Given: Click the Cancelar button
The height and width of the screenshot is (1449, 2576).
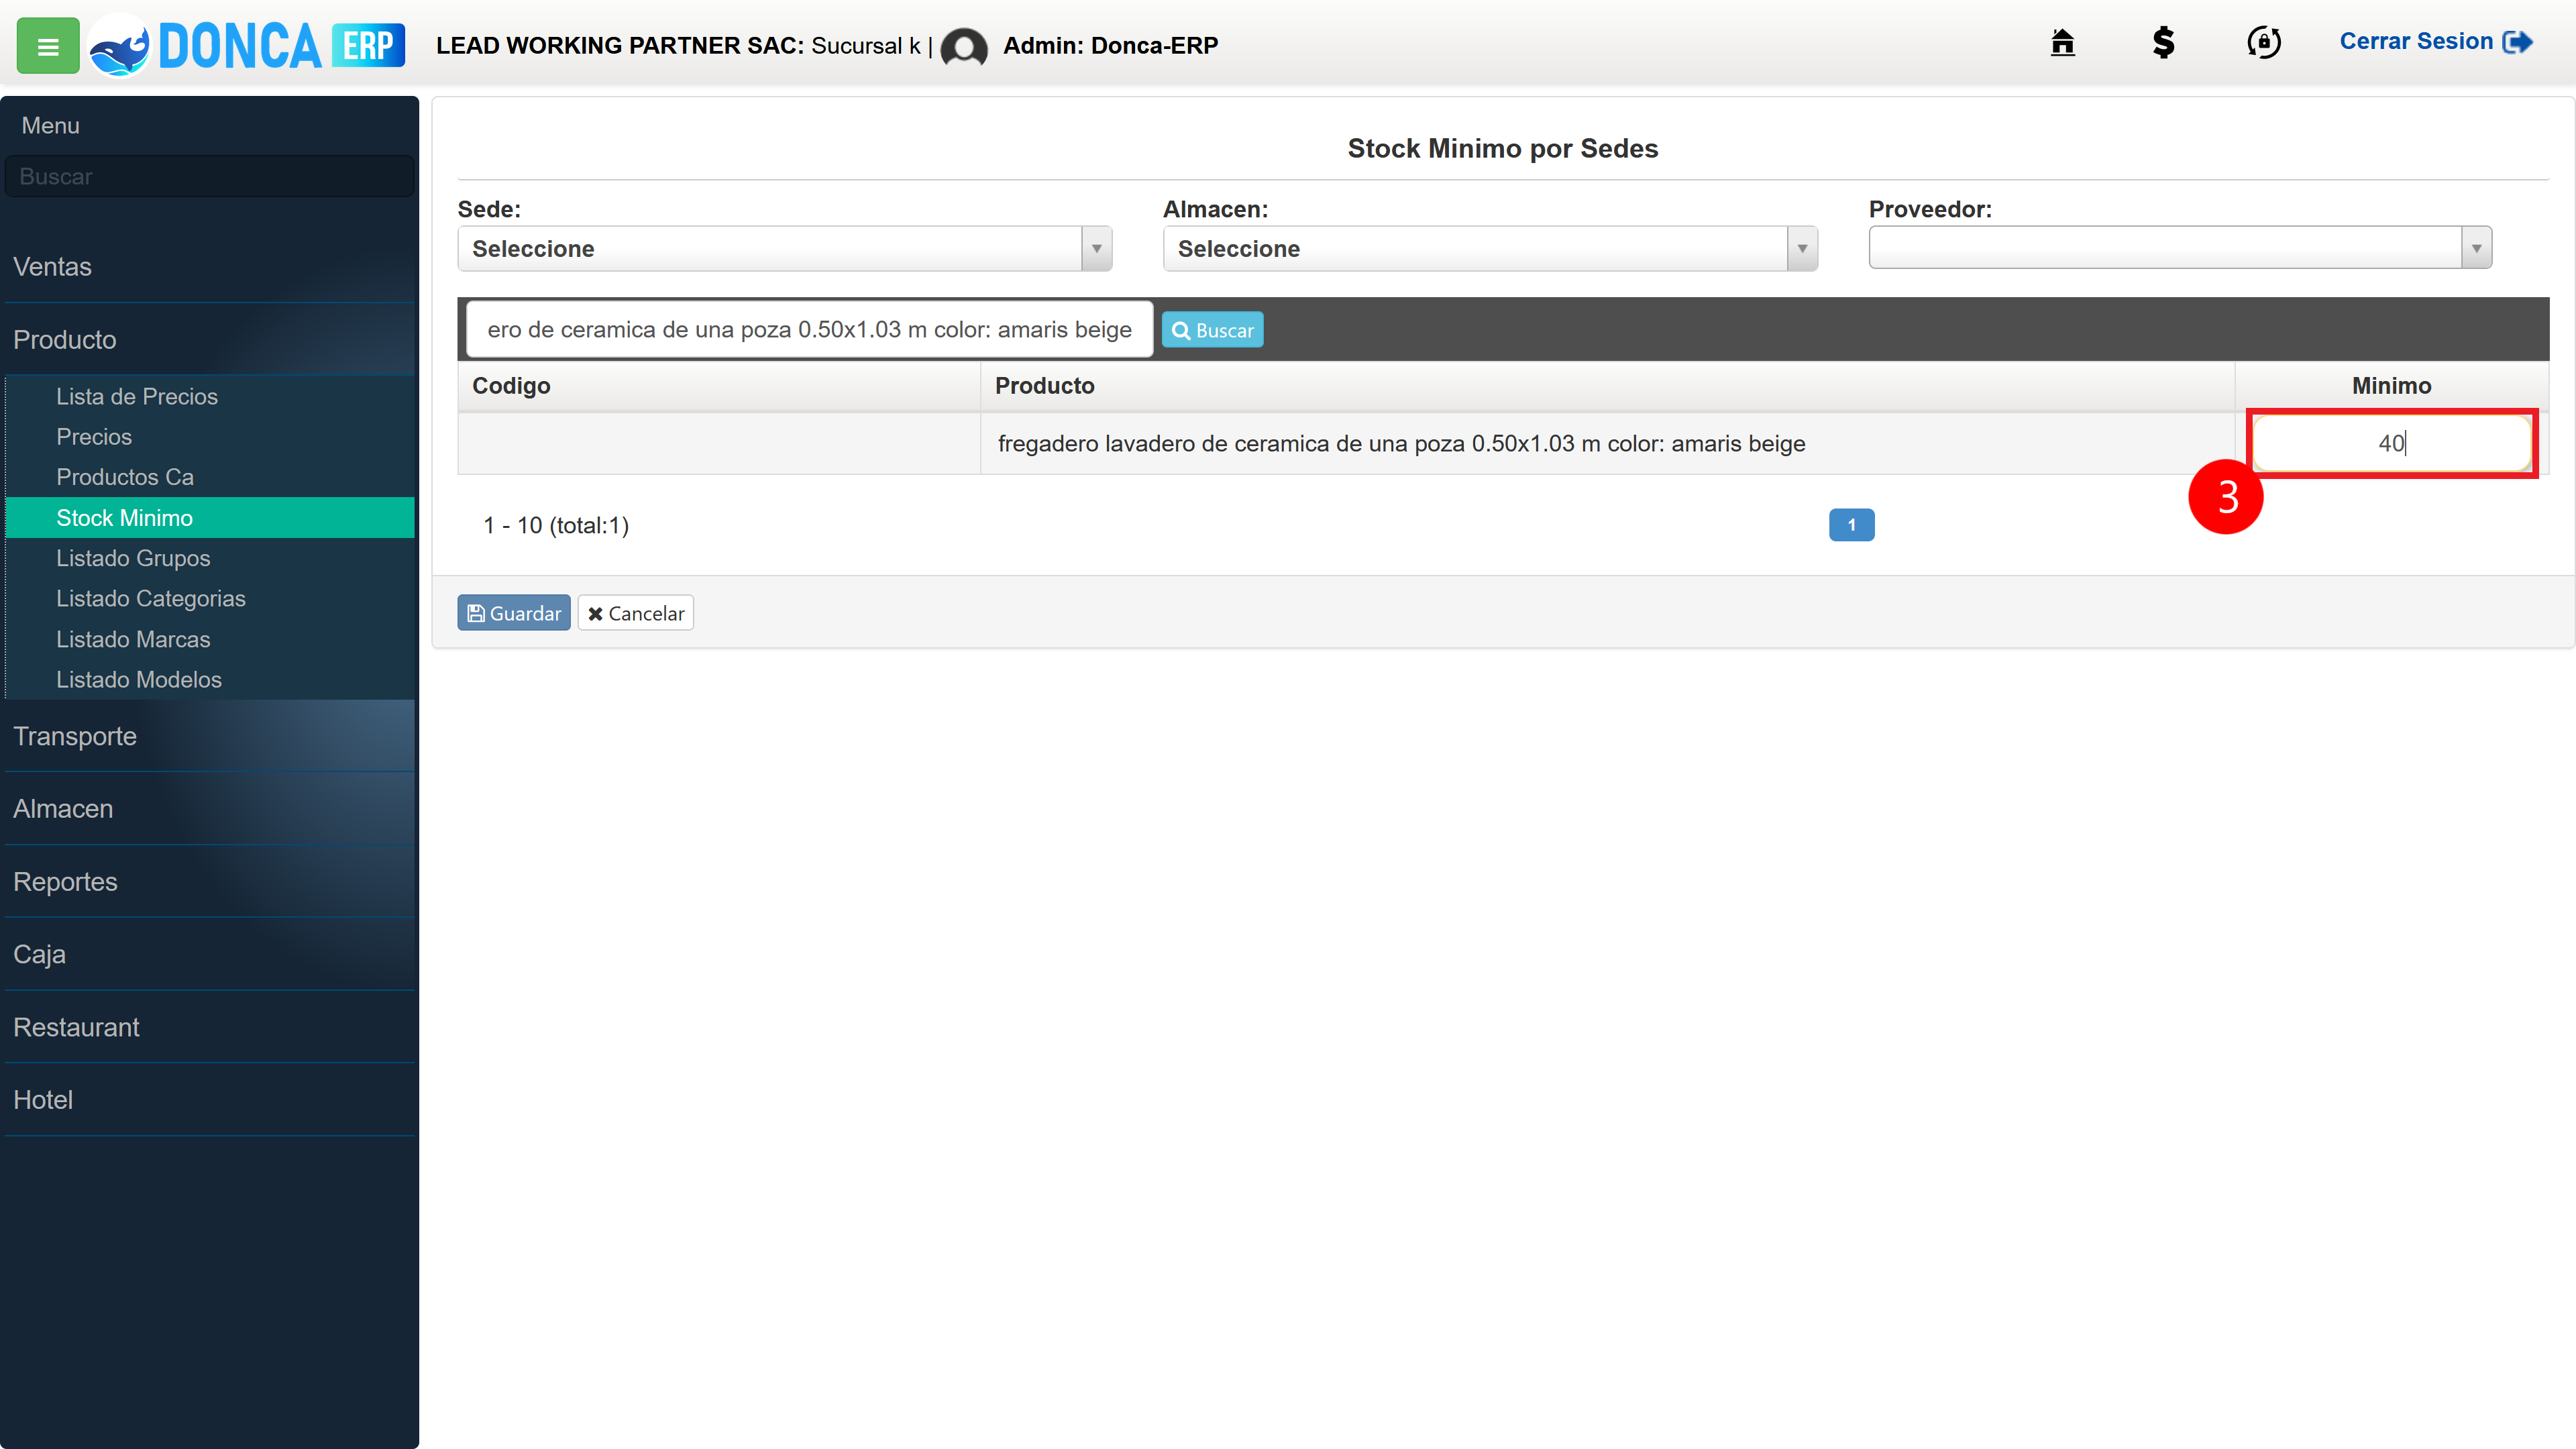Looking at the screenshot, I should pyautogui.click(x=636, y=613).
